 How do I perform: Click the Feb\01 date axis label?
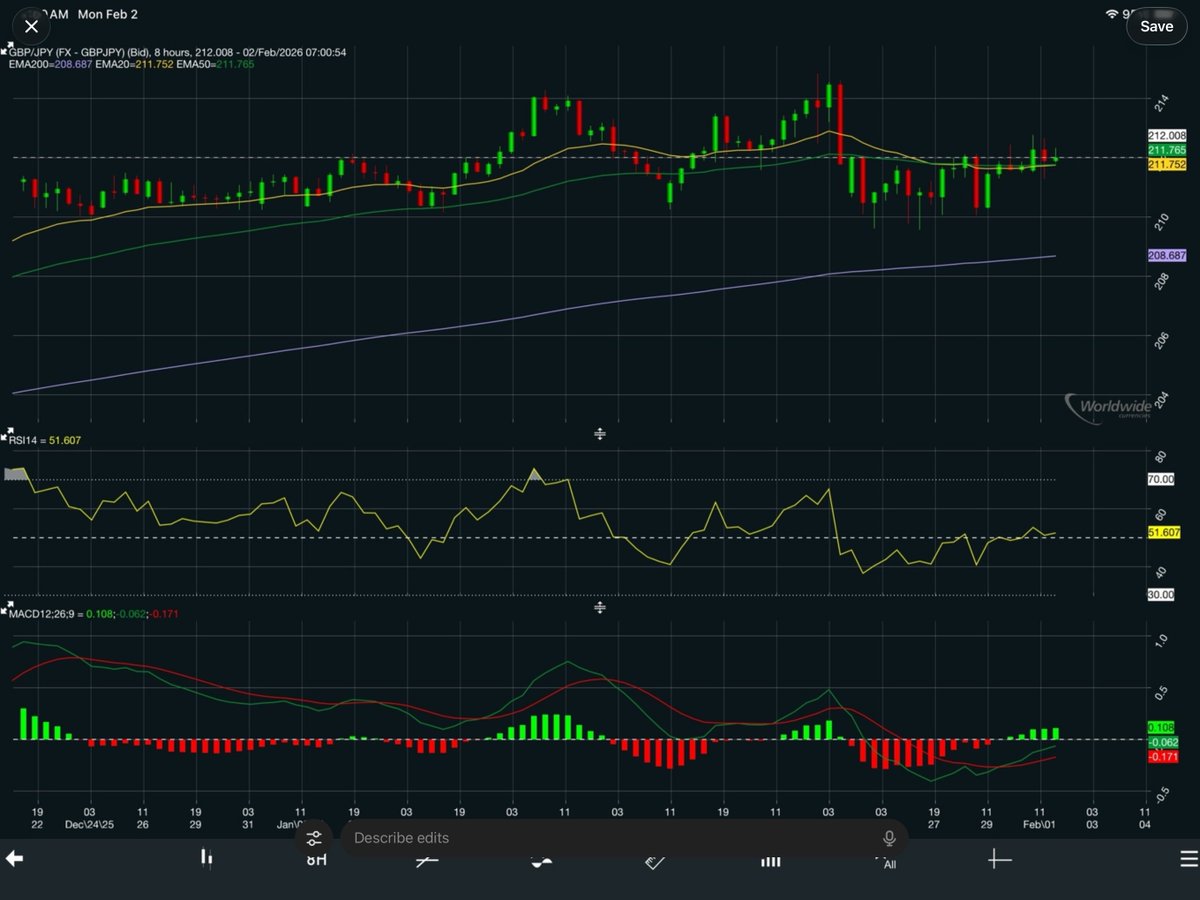(x=1040, y=826)
